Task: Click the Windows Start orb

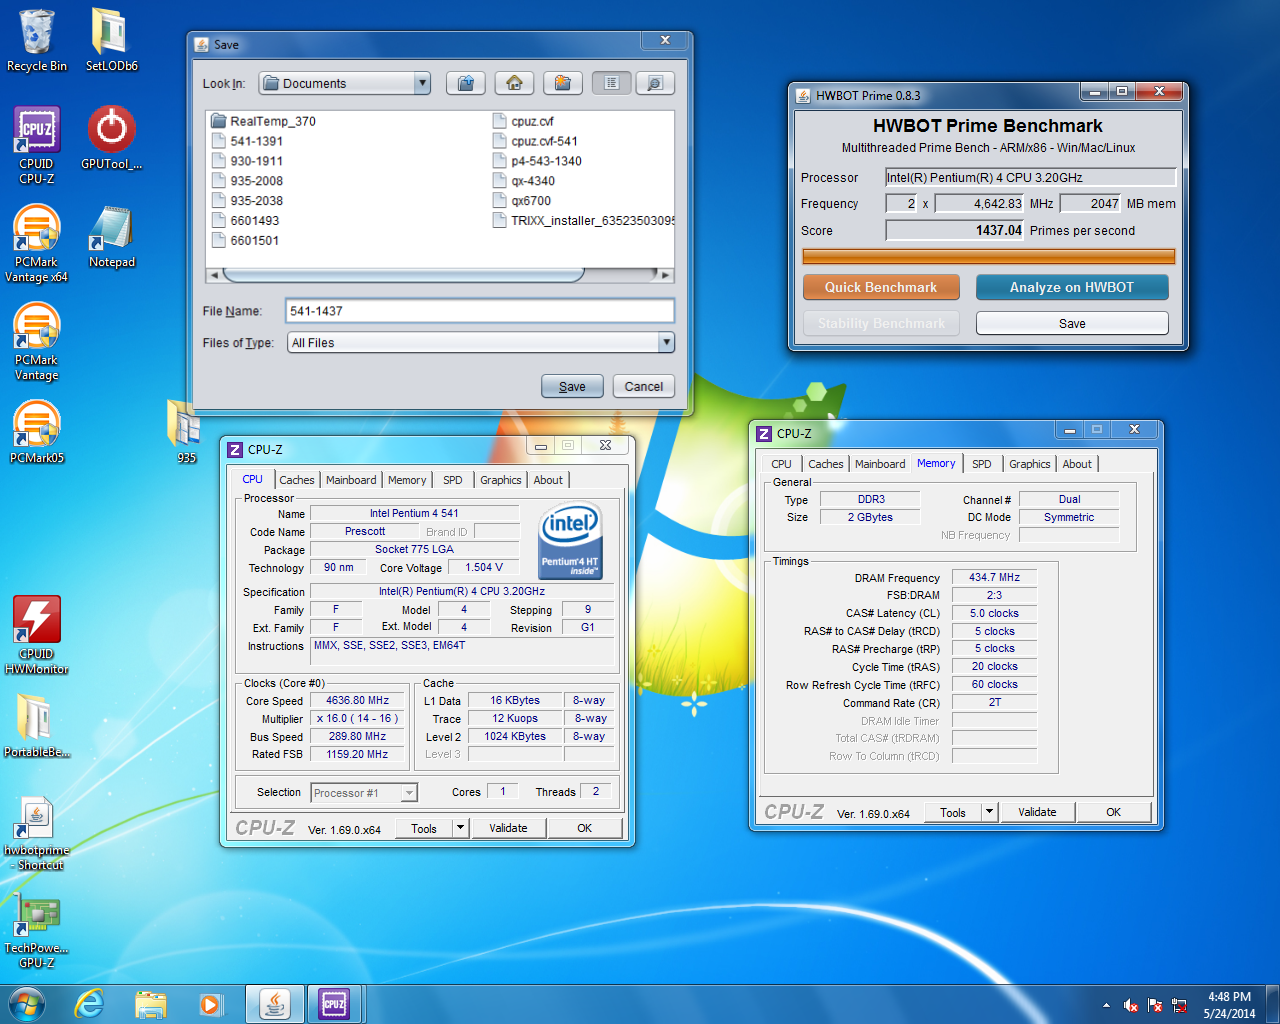Action: click(27, 1004)
